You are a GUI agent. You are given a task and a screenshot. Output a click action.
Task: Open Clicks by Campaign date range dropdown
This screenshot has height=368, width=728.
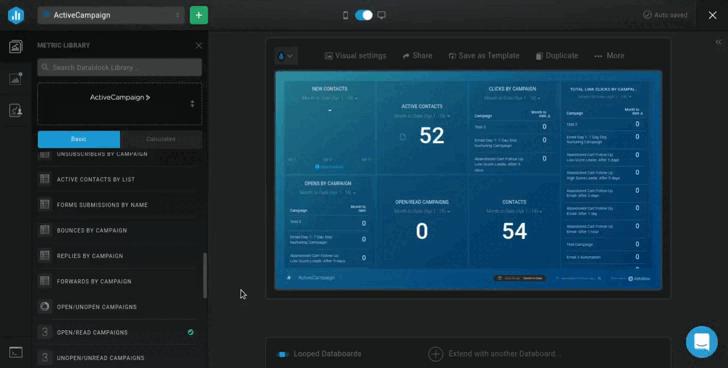click(x=512, y=98)
